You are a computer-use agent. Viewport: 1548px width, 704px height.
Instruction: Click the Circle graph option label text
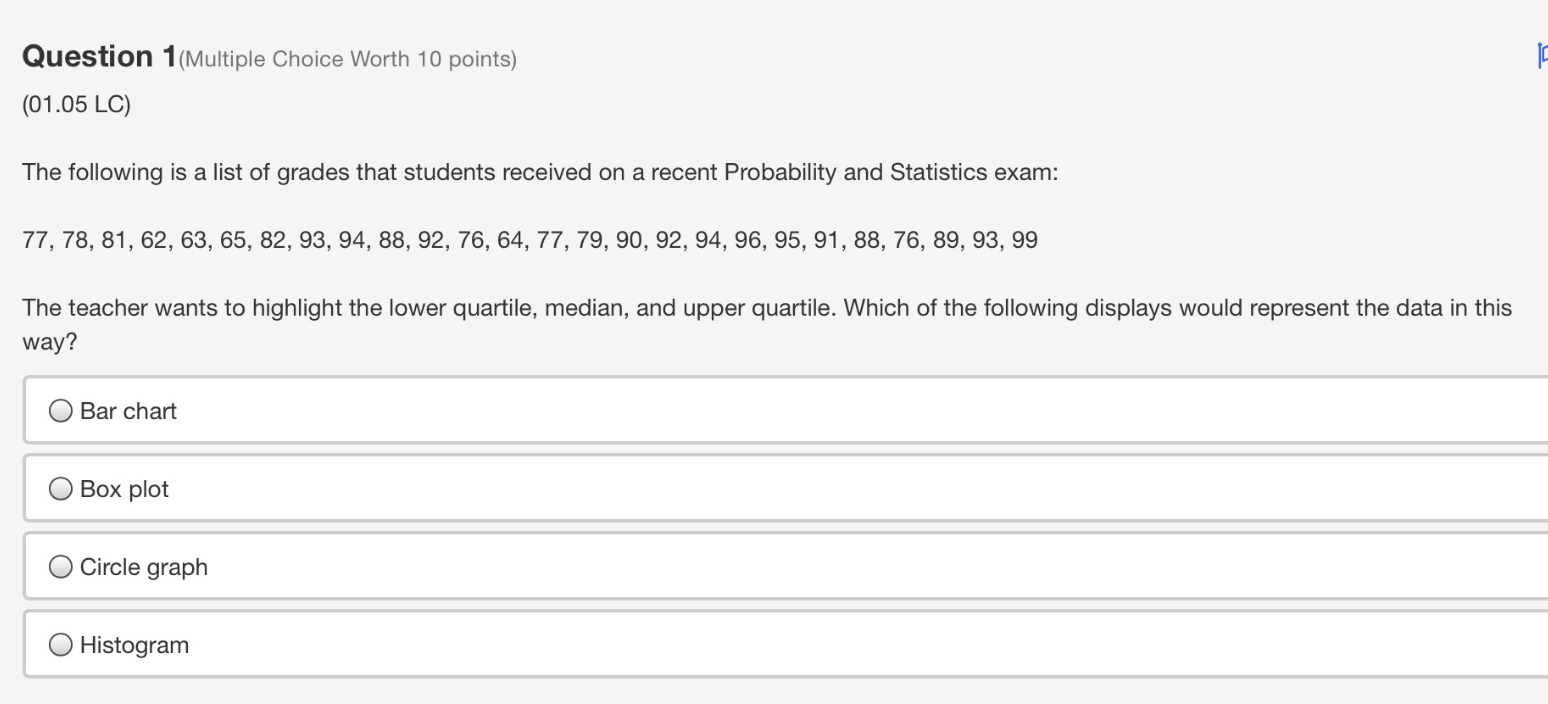143,566
